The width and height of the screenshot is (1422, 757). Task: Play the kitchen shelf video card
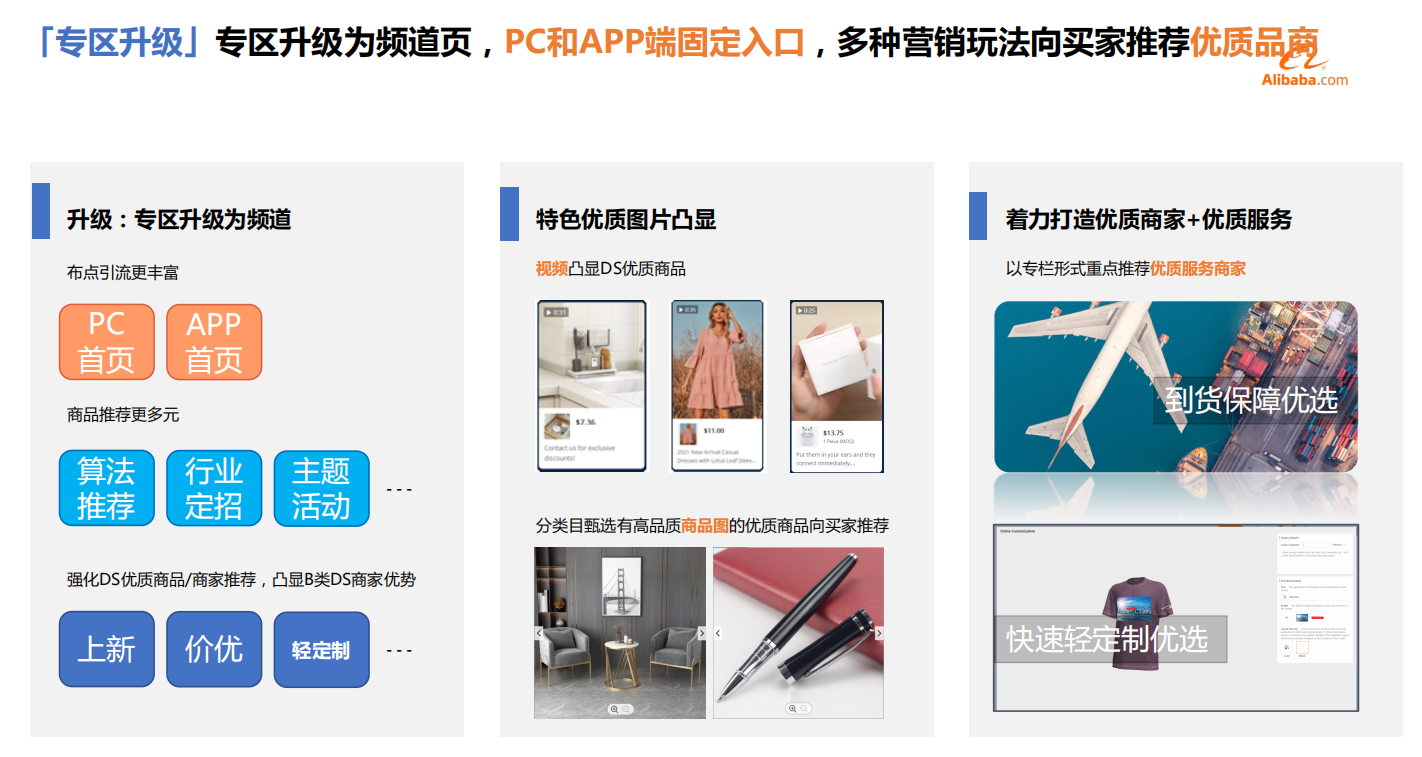click(x=592, y=386)
